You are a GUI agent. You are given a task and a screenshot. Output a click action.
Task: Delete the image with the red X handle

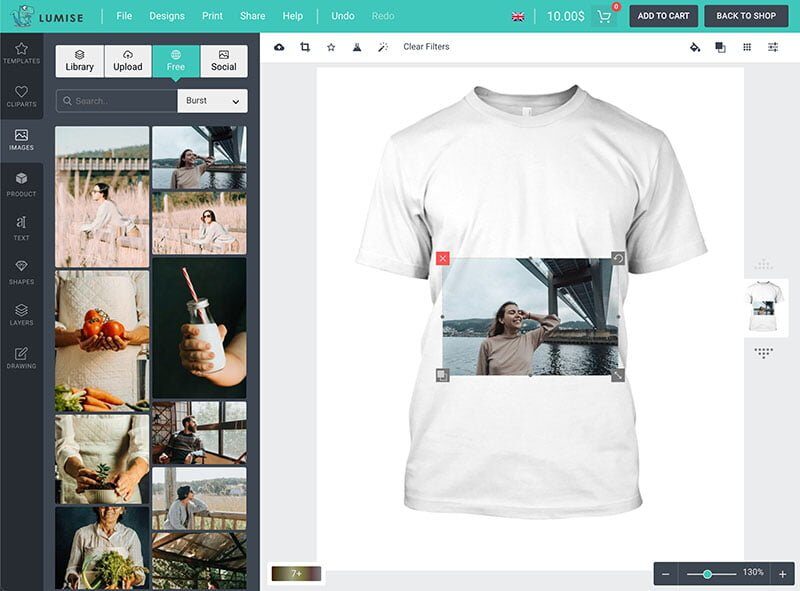443,258
